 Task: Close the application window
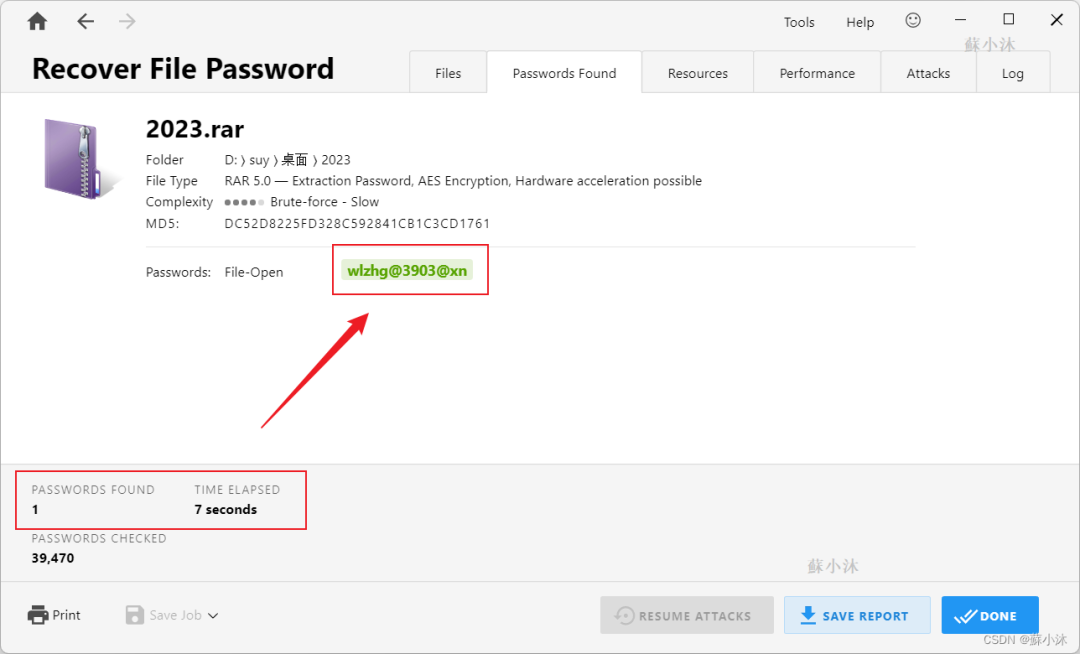click(1057, 20)
